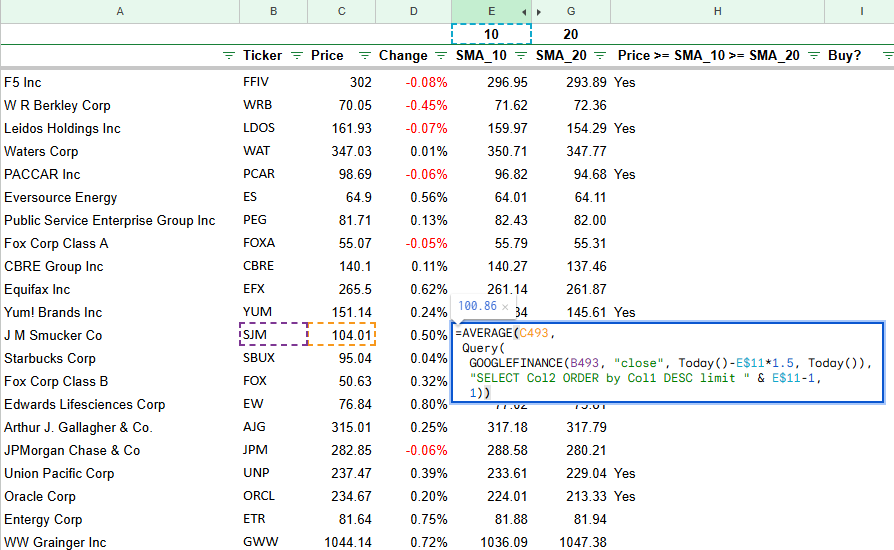Click the Yum! Brands Inc cell

(x=120, y=312)
